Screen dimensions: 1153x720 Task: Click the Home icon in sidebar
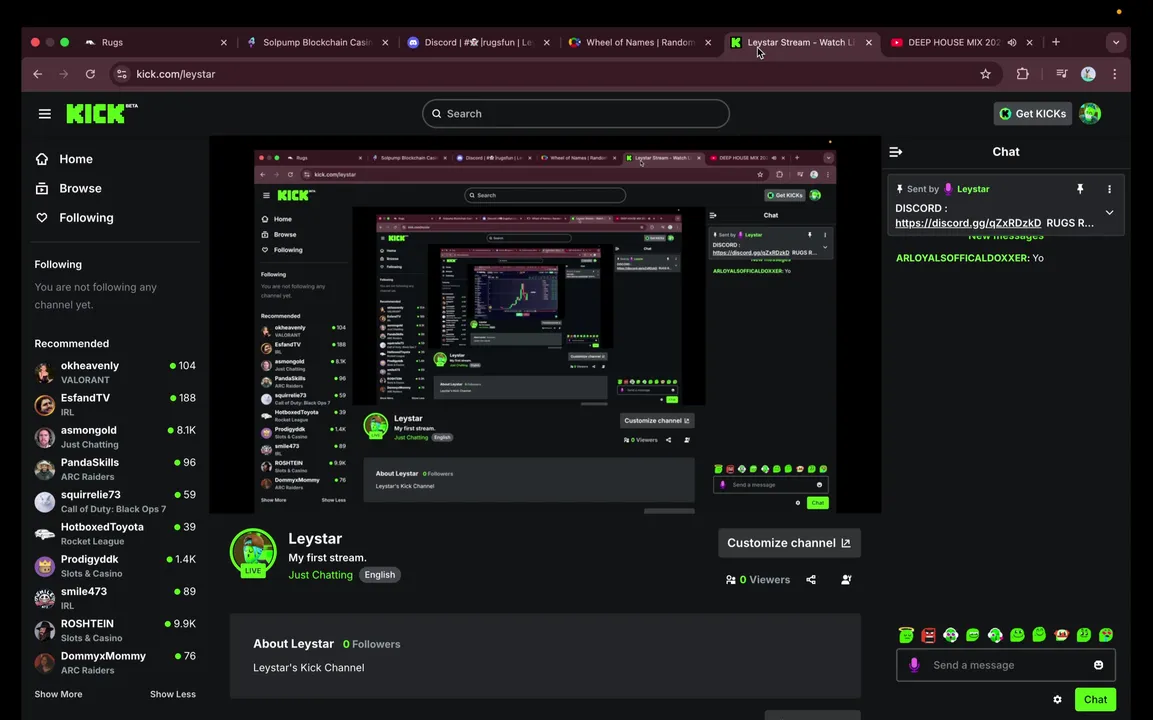42,159
